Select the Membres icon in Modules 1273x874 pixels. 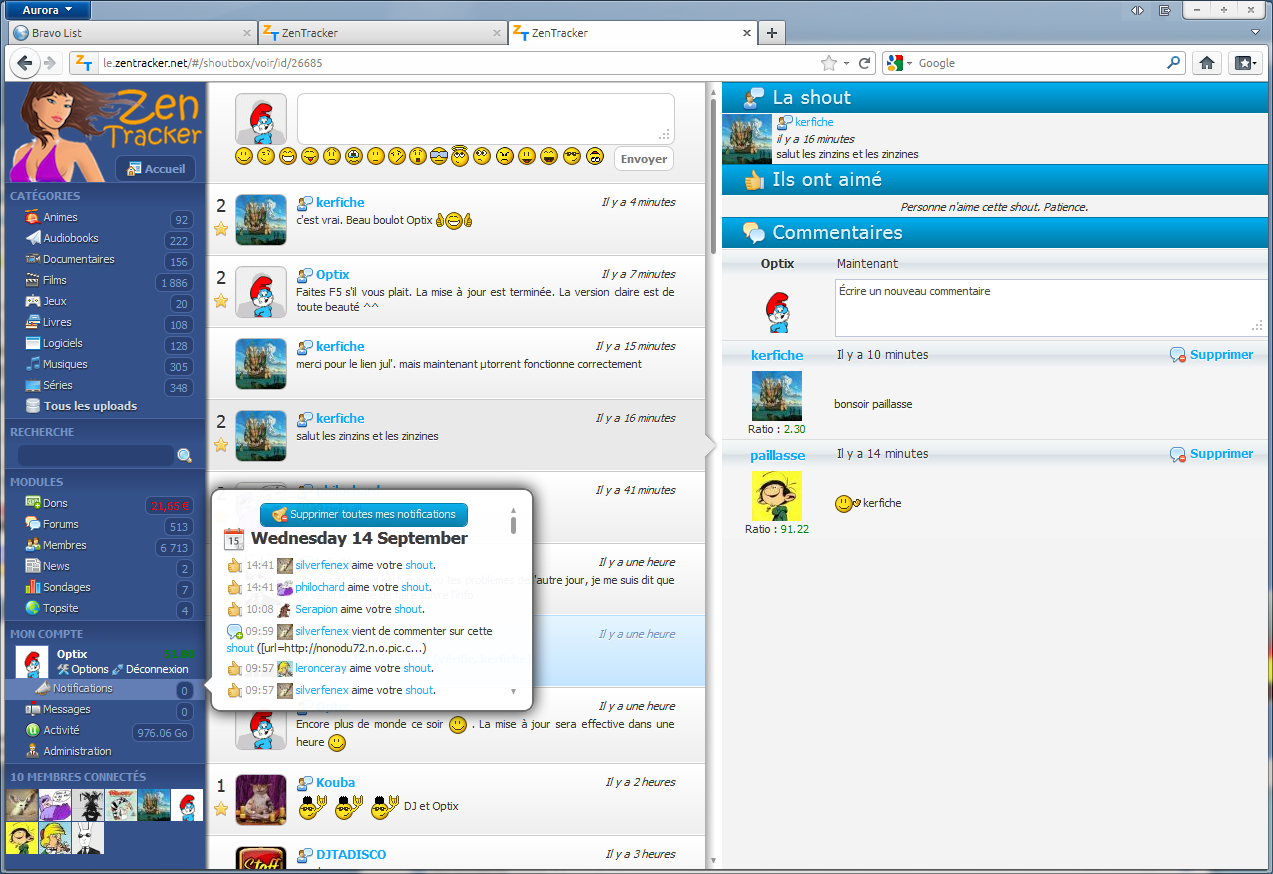[x=32, y=545]
